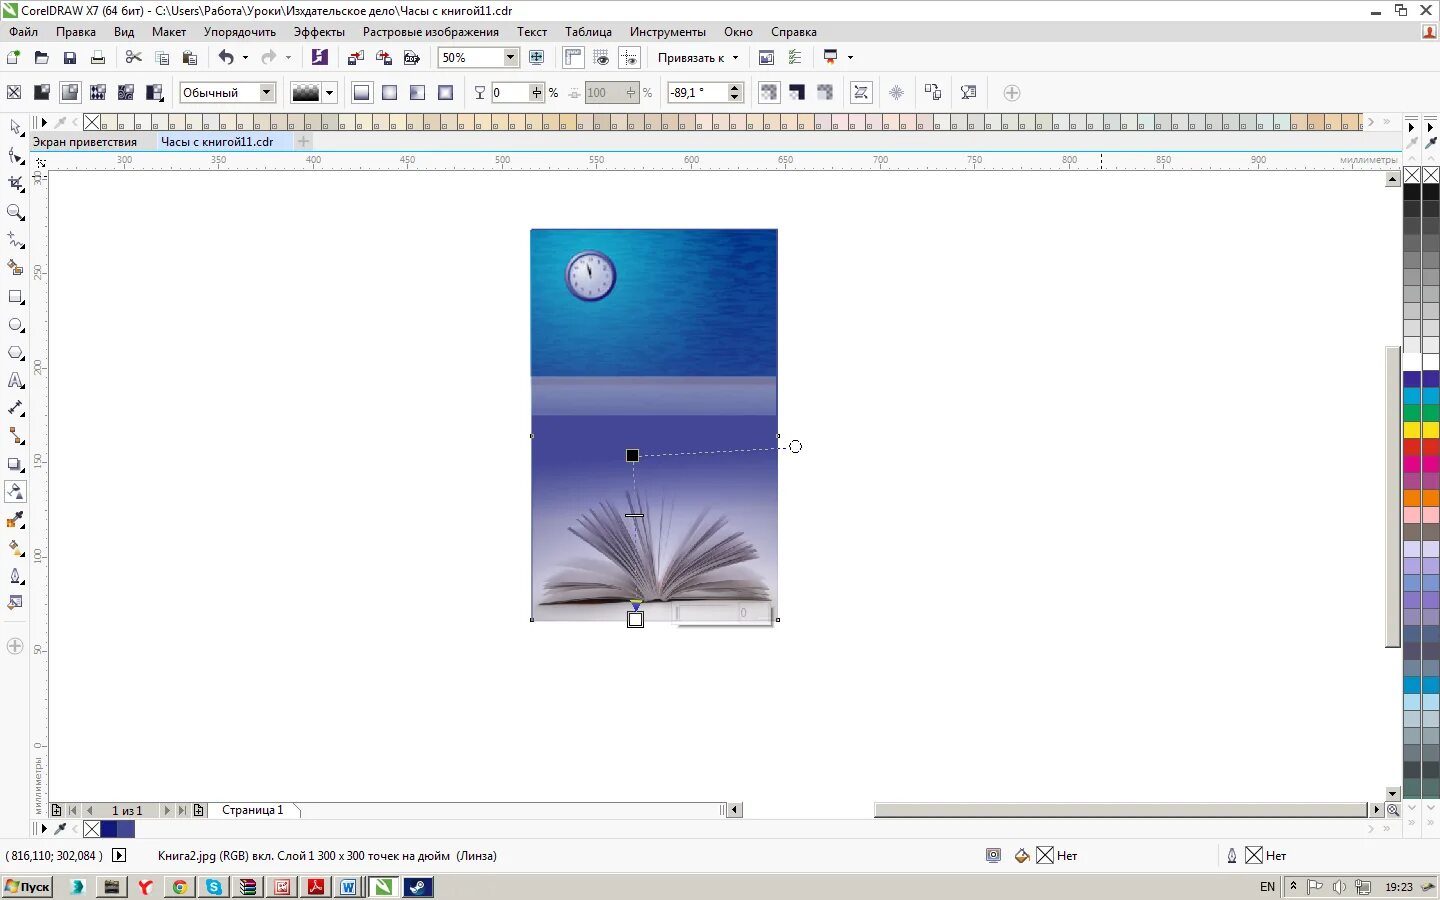
Task: Select the Polygon tool
Action: 15,353
